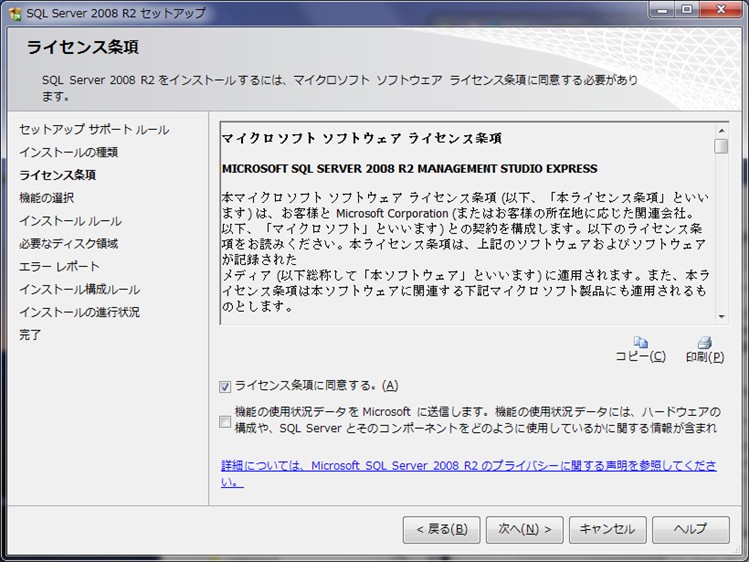The height and width of the screenshot is (562, 749).
Task: Open help with the ヘルプ button
Action: pyautogui.click(x=690, y=529)
